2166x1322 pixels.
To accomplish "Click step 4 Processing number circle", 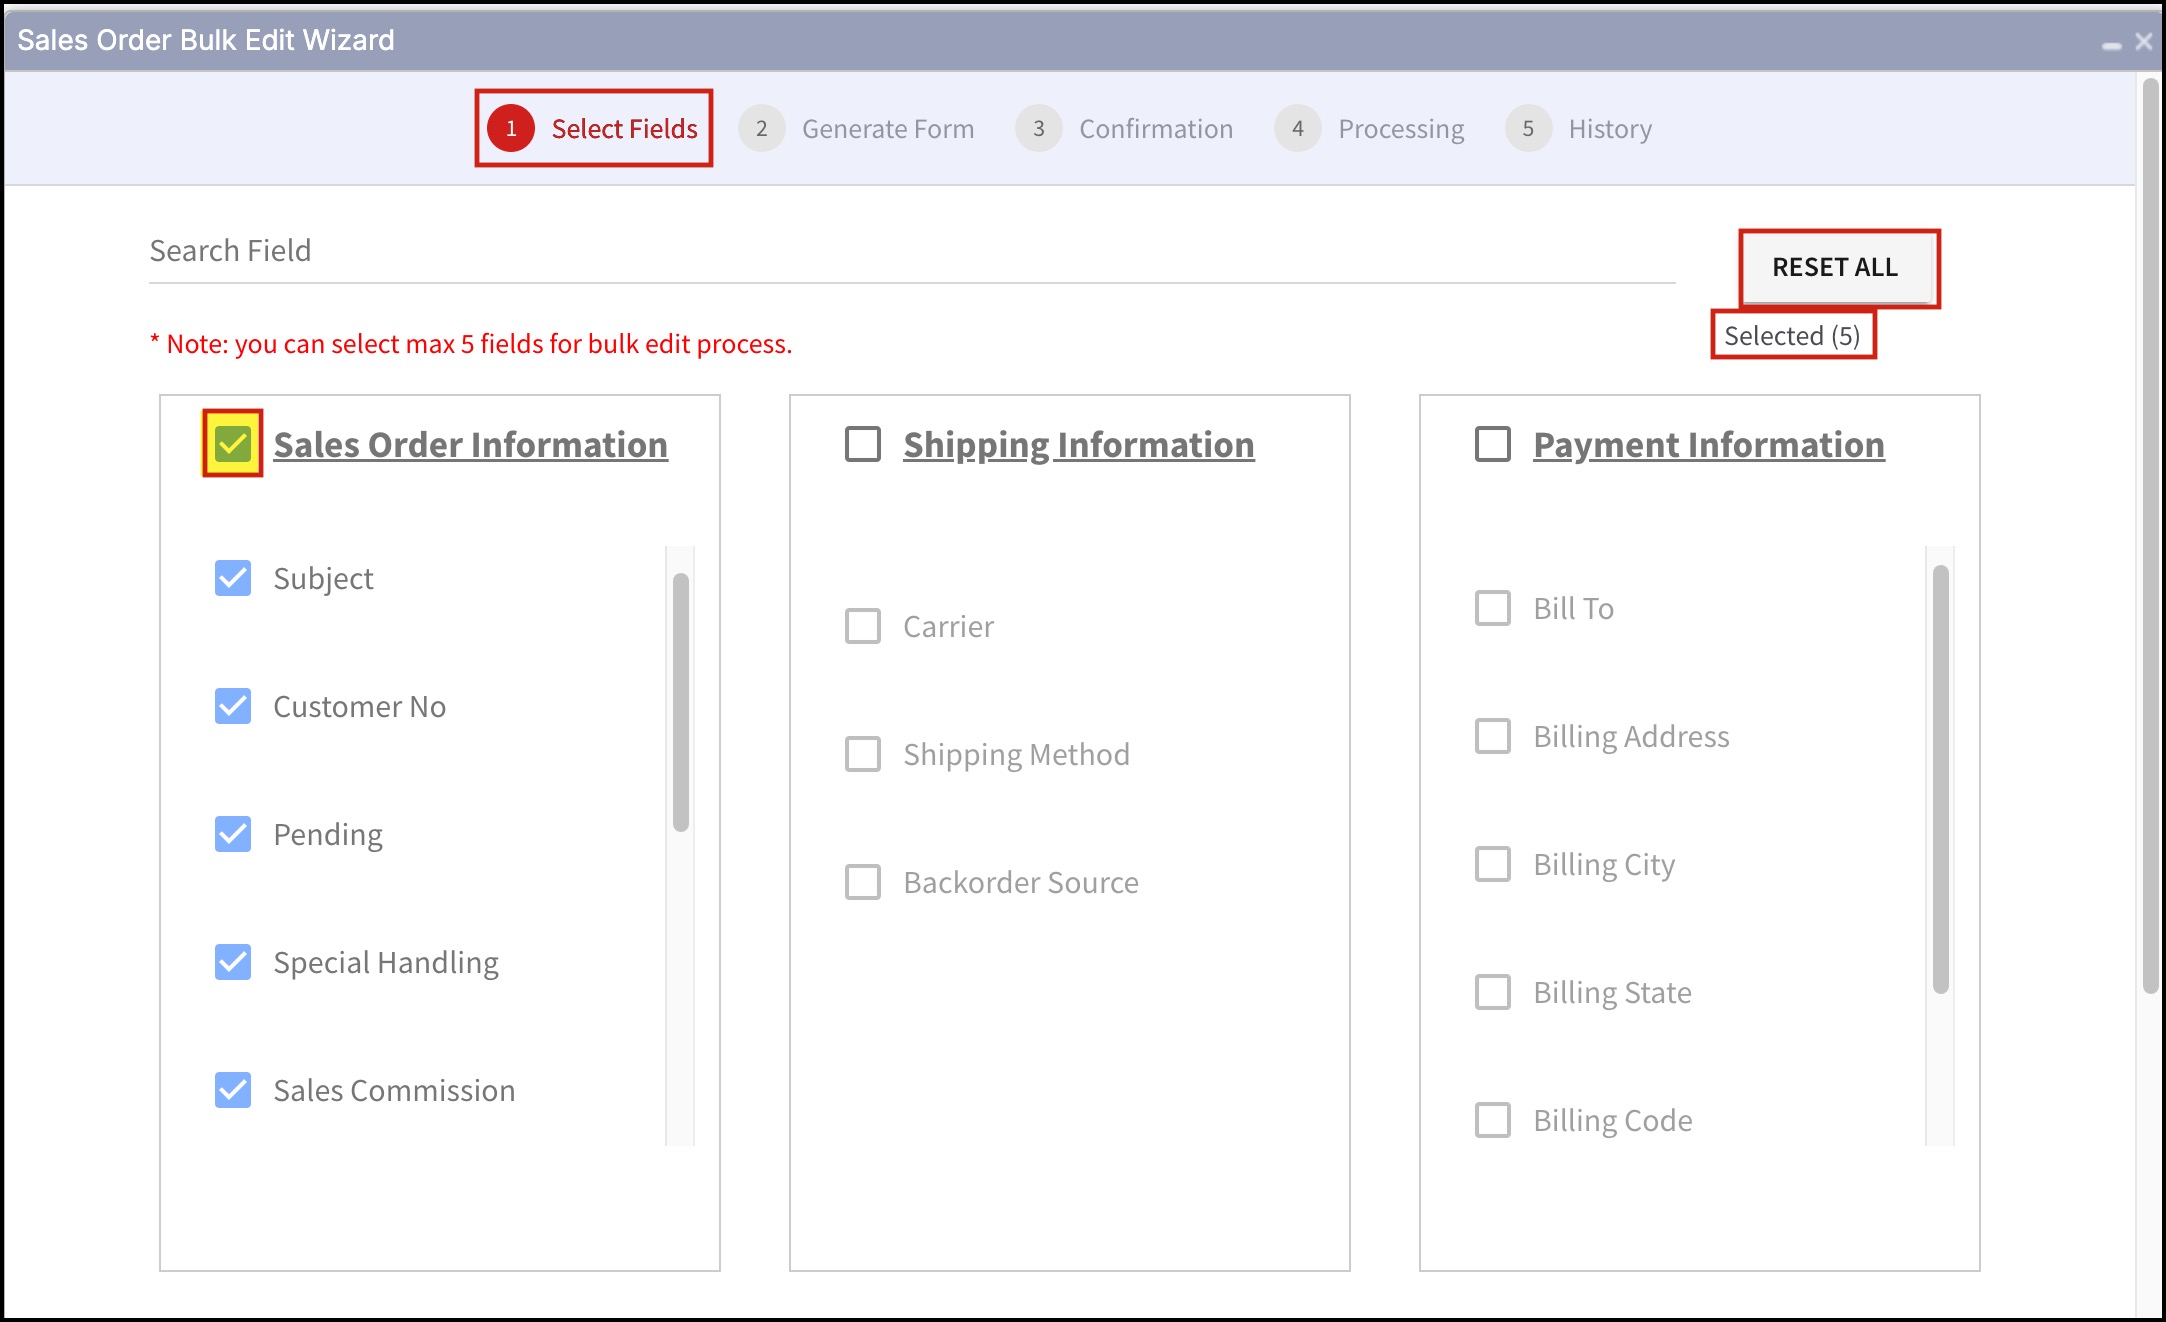I will (x=1297, y=129).
